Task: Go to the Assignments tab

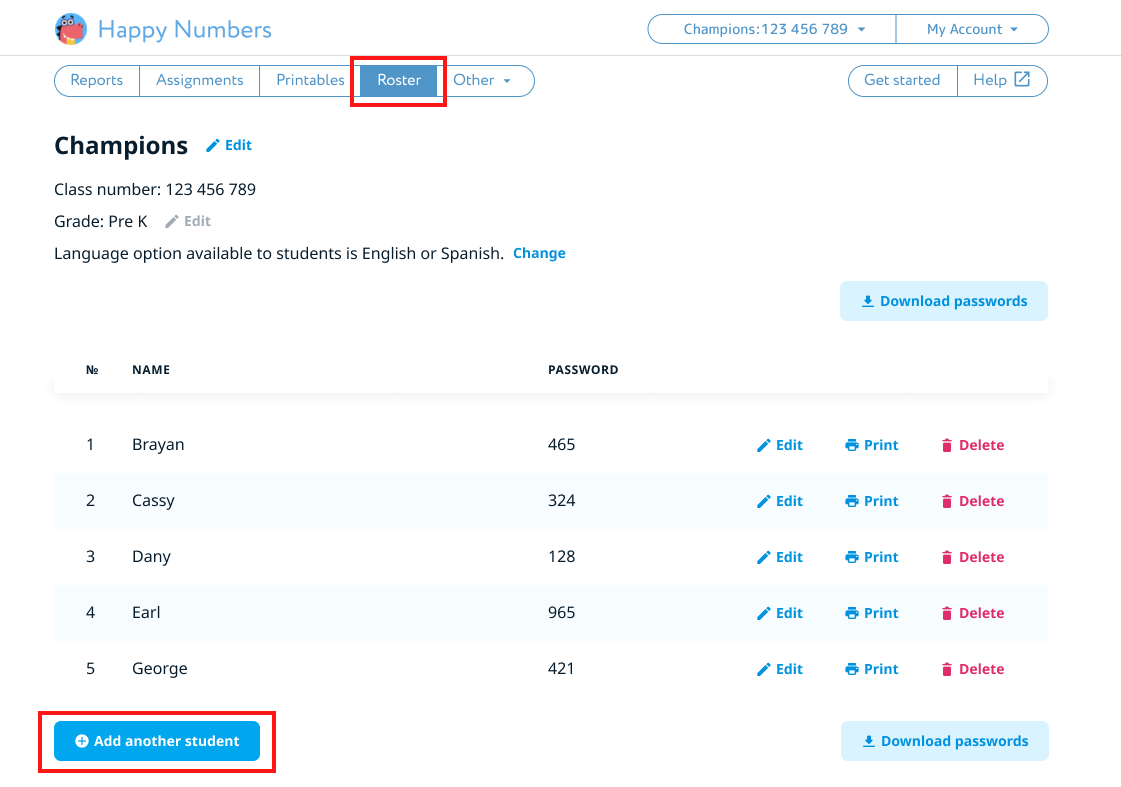Action: pos(200,80)
